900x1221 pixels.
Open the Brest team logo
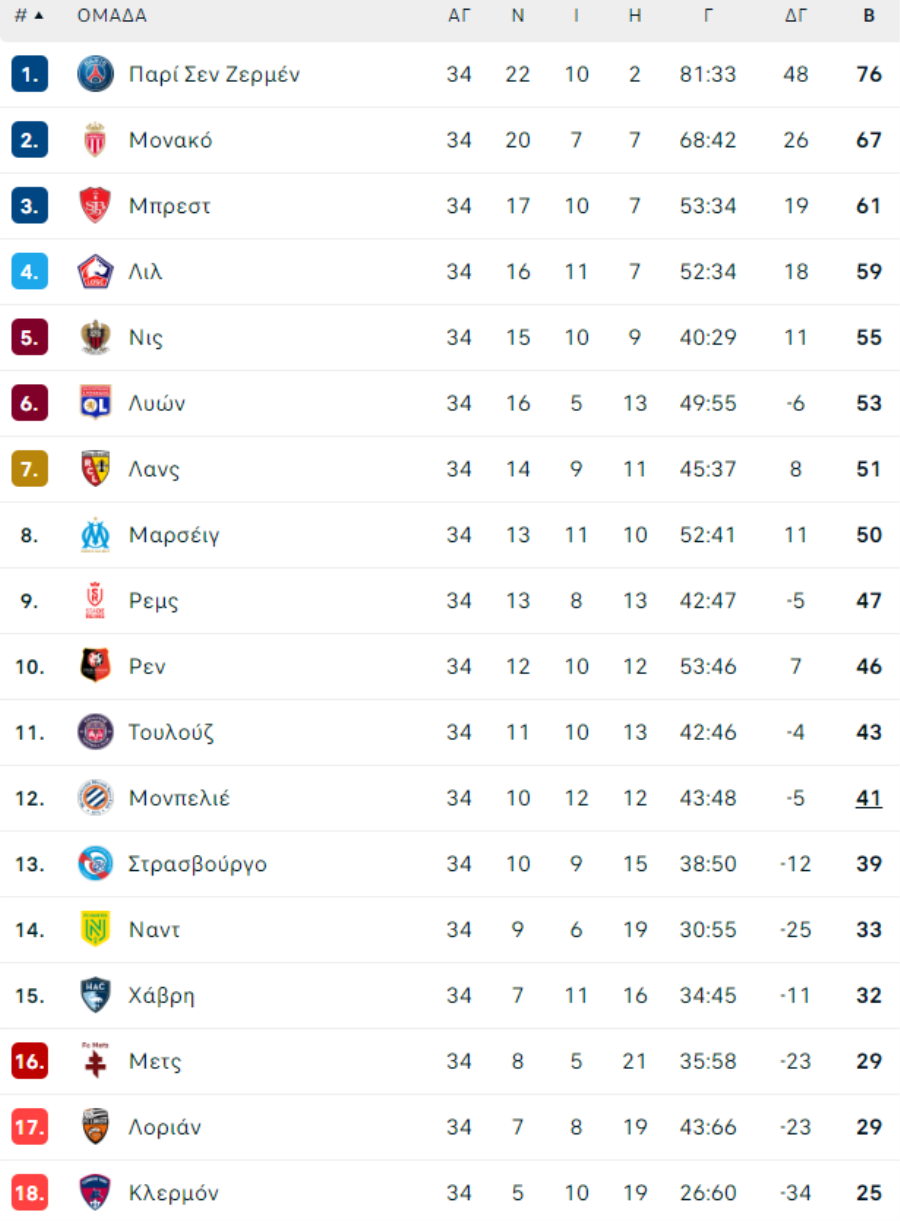coord(95,206)
